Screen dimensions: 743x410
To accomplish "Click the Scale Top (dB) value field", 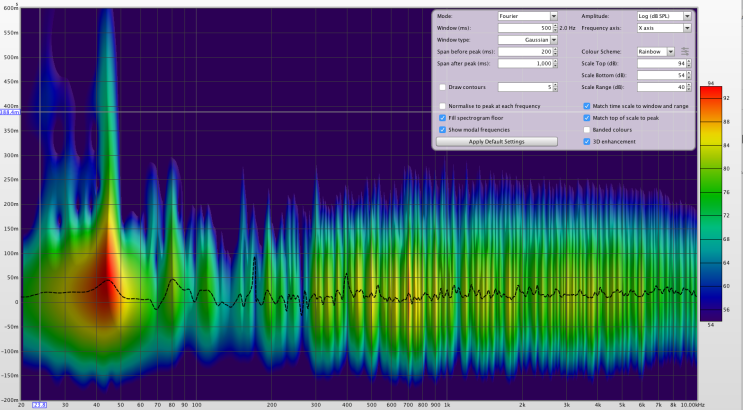I will 660,63.
